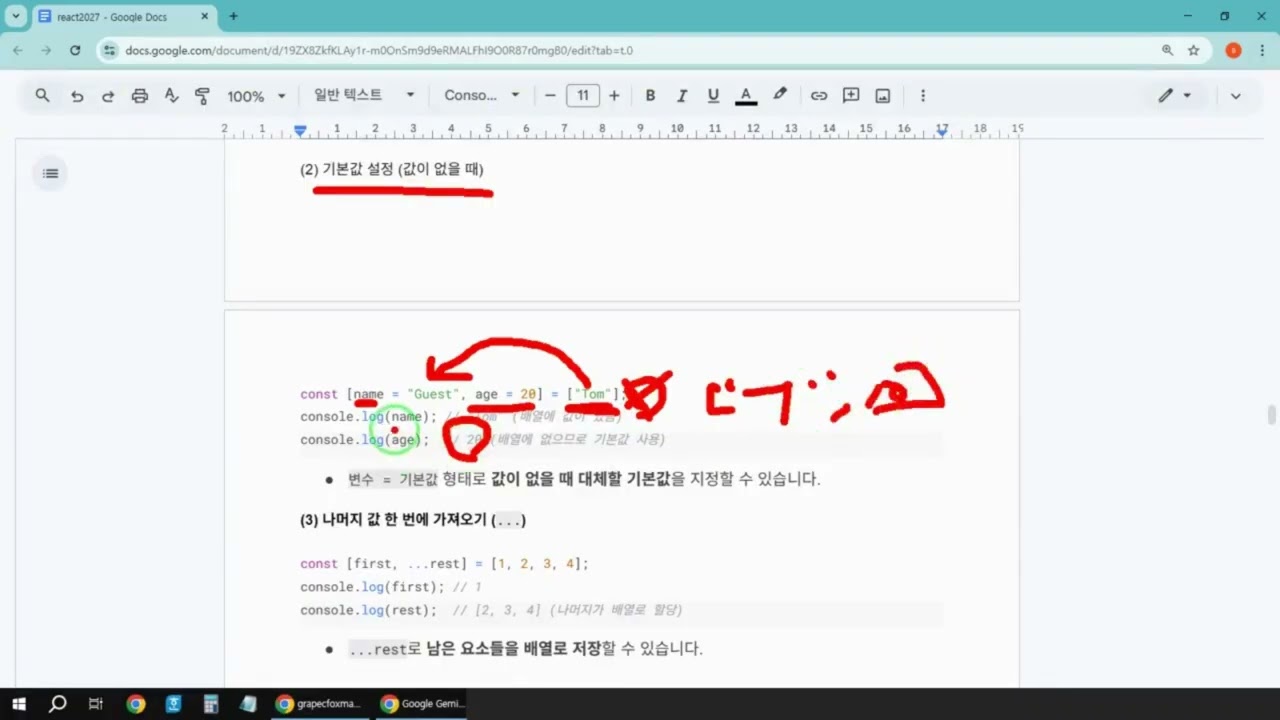Open the highlight color picker
Viewport: 1280px width, 720px height.
click(x=780, y=95)
